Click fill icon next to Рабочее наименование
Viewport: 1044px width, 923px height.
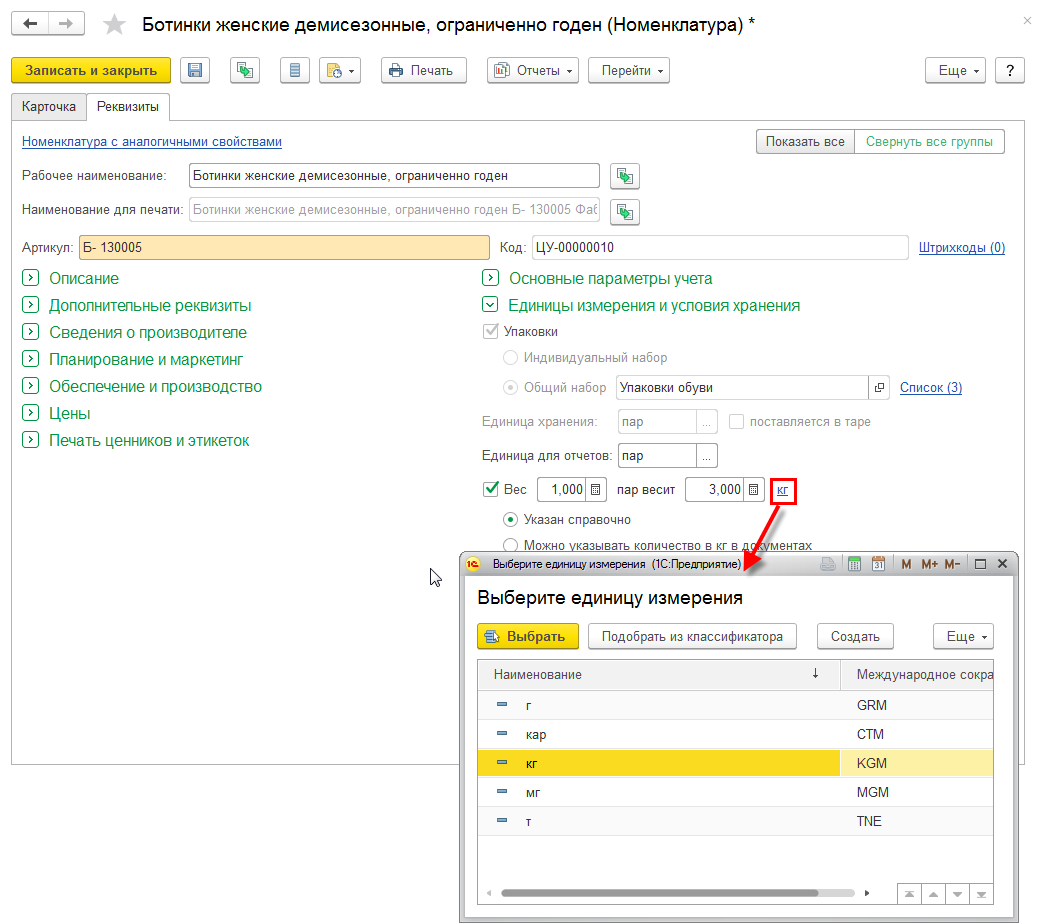point(625,177)
